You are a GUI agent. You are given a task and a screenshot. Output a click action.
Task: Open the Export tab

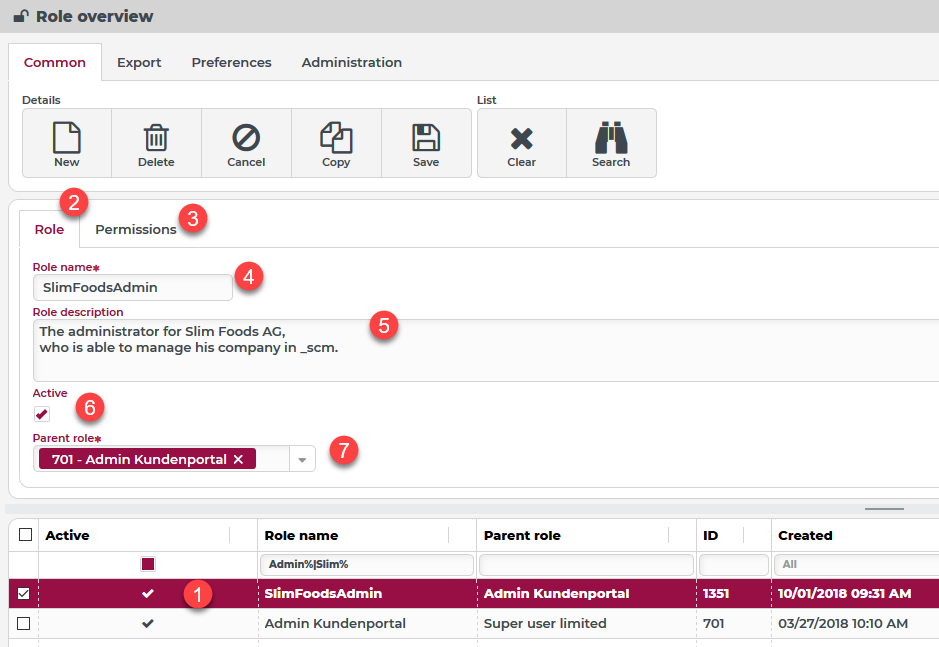click(x=139, y=62)
